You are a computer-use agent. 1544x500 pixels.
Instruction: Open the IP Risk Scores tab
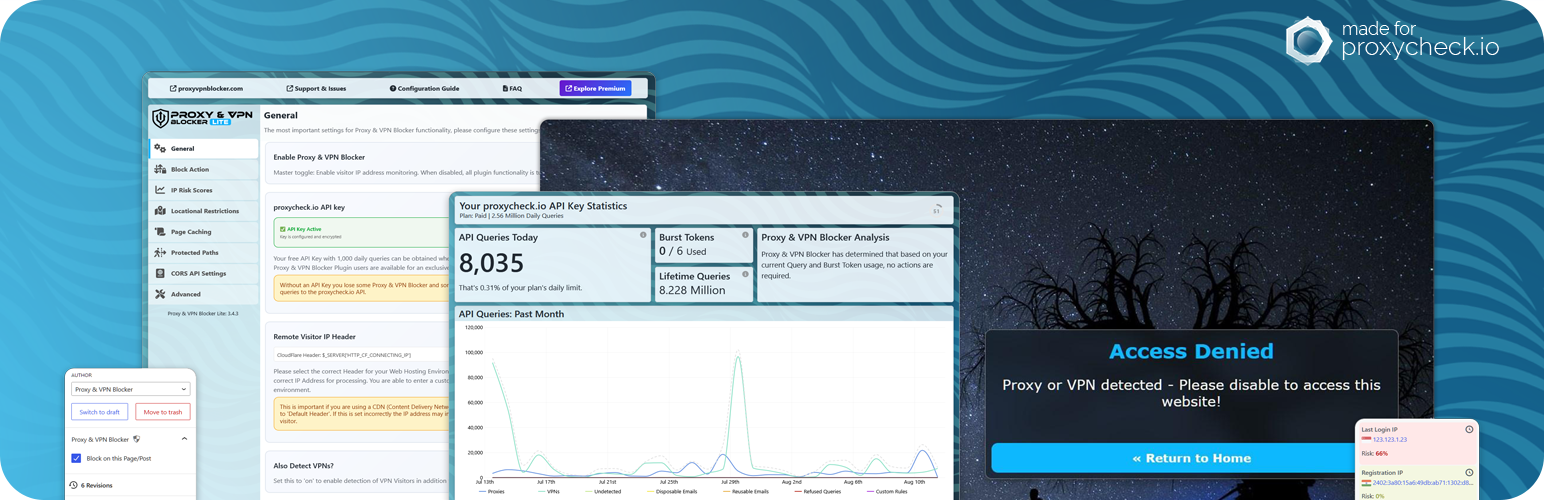click(204, 190)
